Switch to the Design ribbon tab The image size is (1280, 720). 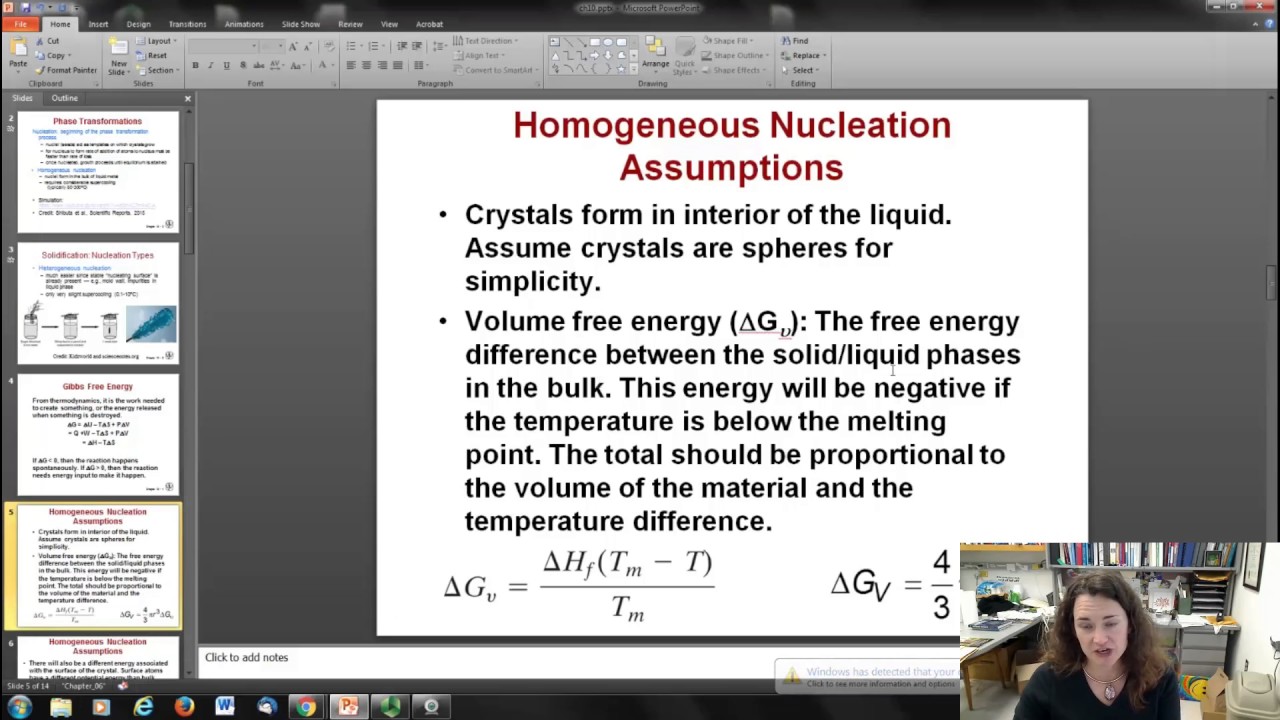coord(138,24)
